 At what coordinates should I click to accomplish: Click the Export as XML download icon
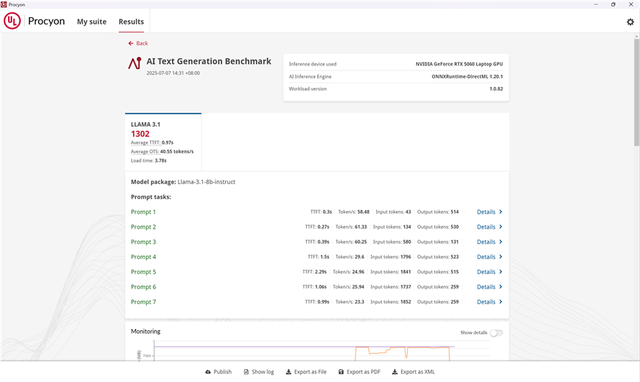point(395,372)
